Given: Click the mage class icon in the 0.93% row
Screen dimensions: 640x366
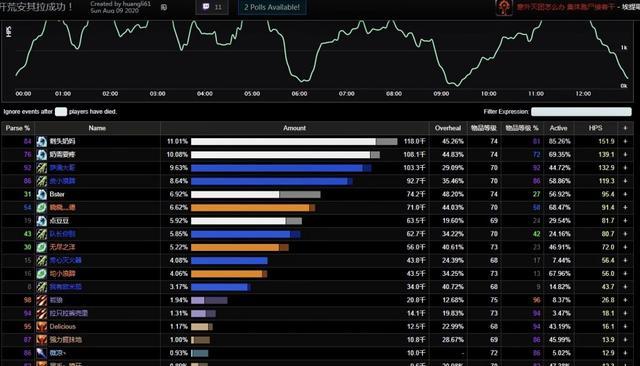Looking at the screenshot, I should [x=42, y=353].
